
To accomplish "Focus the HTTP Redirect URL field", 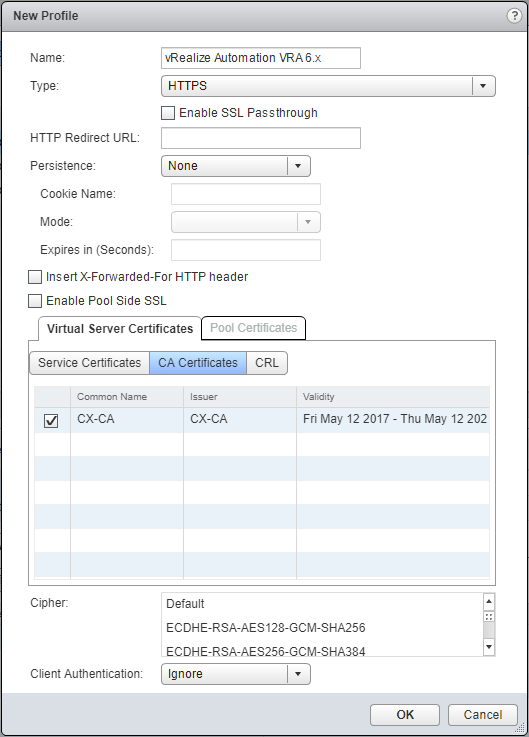I will pyautogui.click(x=261, y=138).
